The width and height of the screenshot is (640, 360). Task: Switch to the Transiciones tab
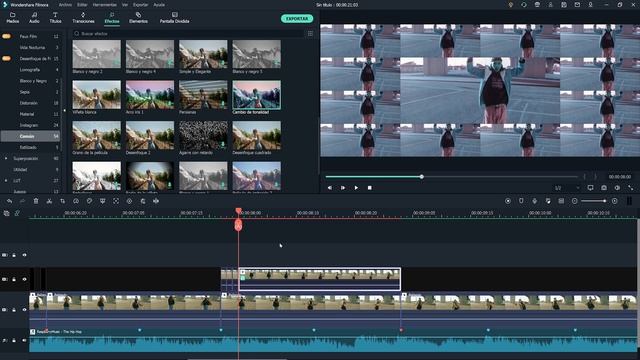83,18
